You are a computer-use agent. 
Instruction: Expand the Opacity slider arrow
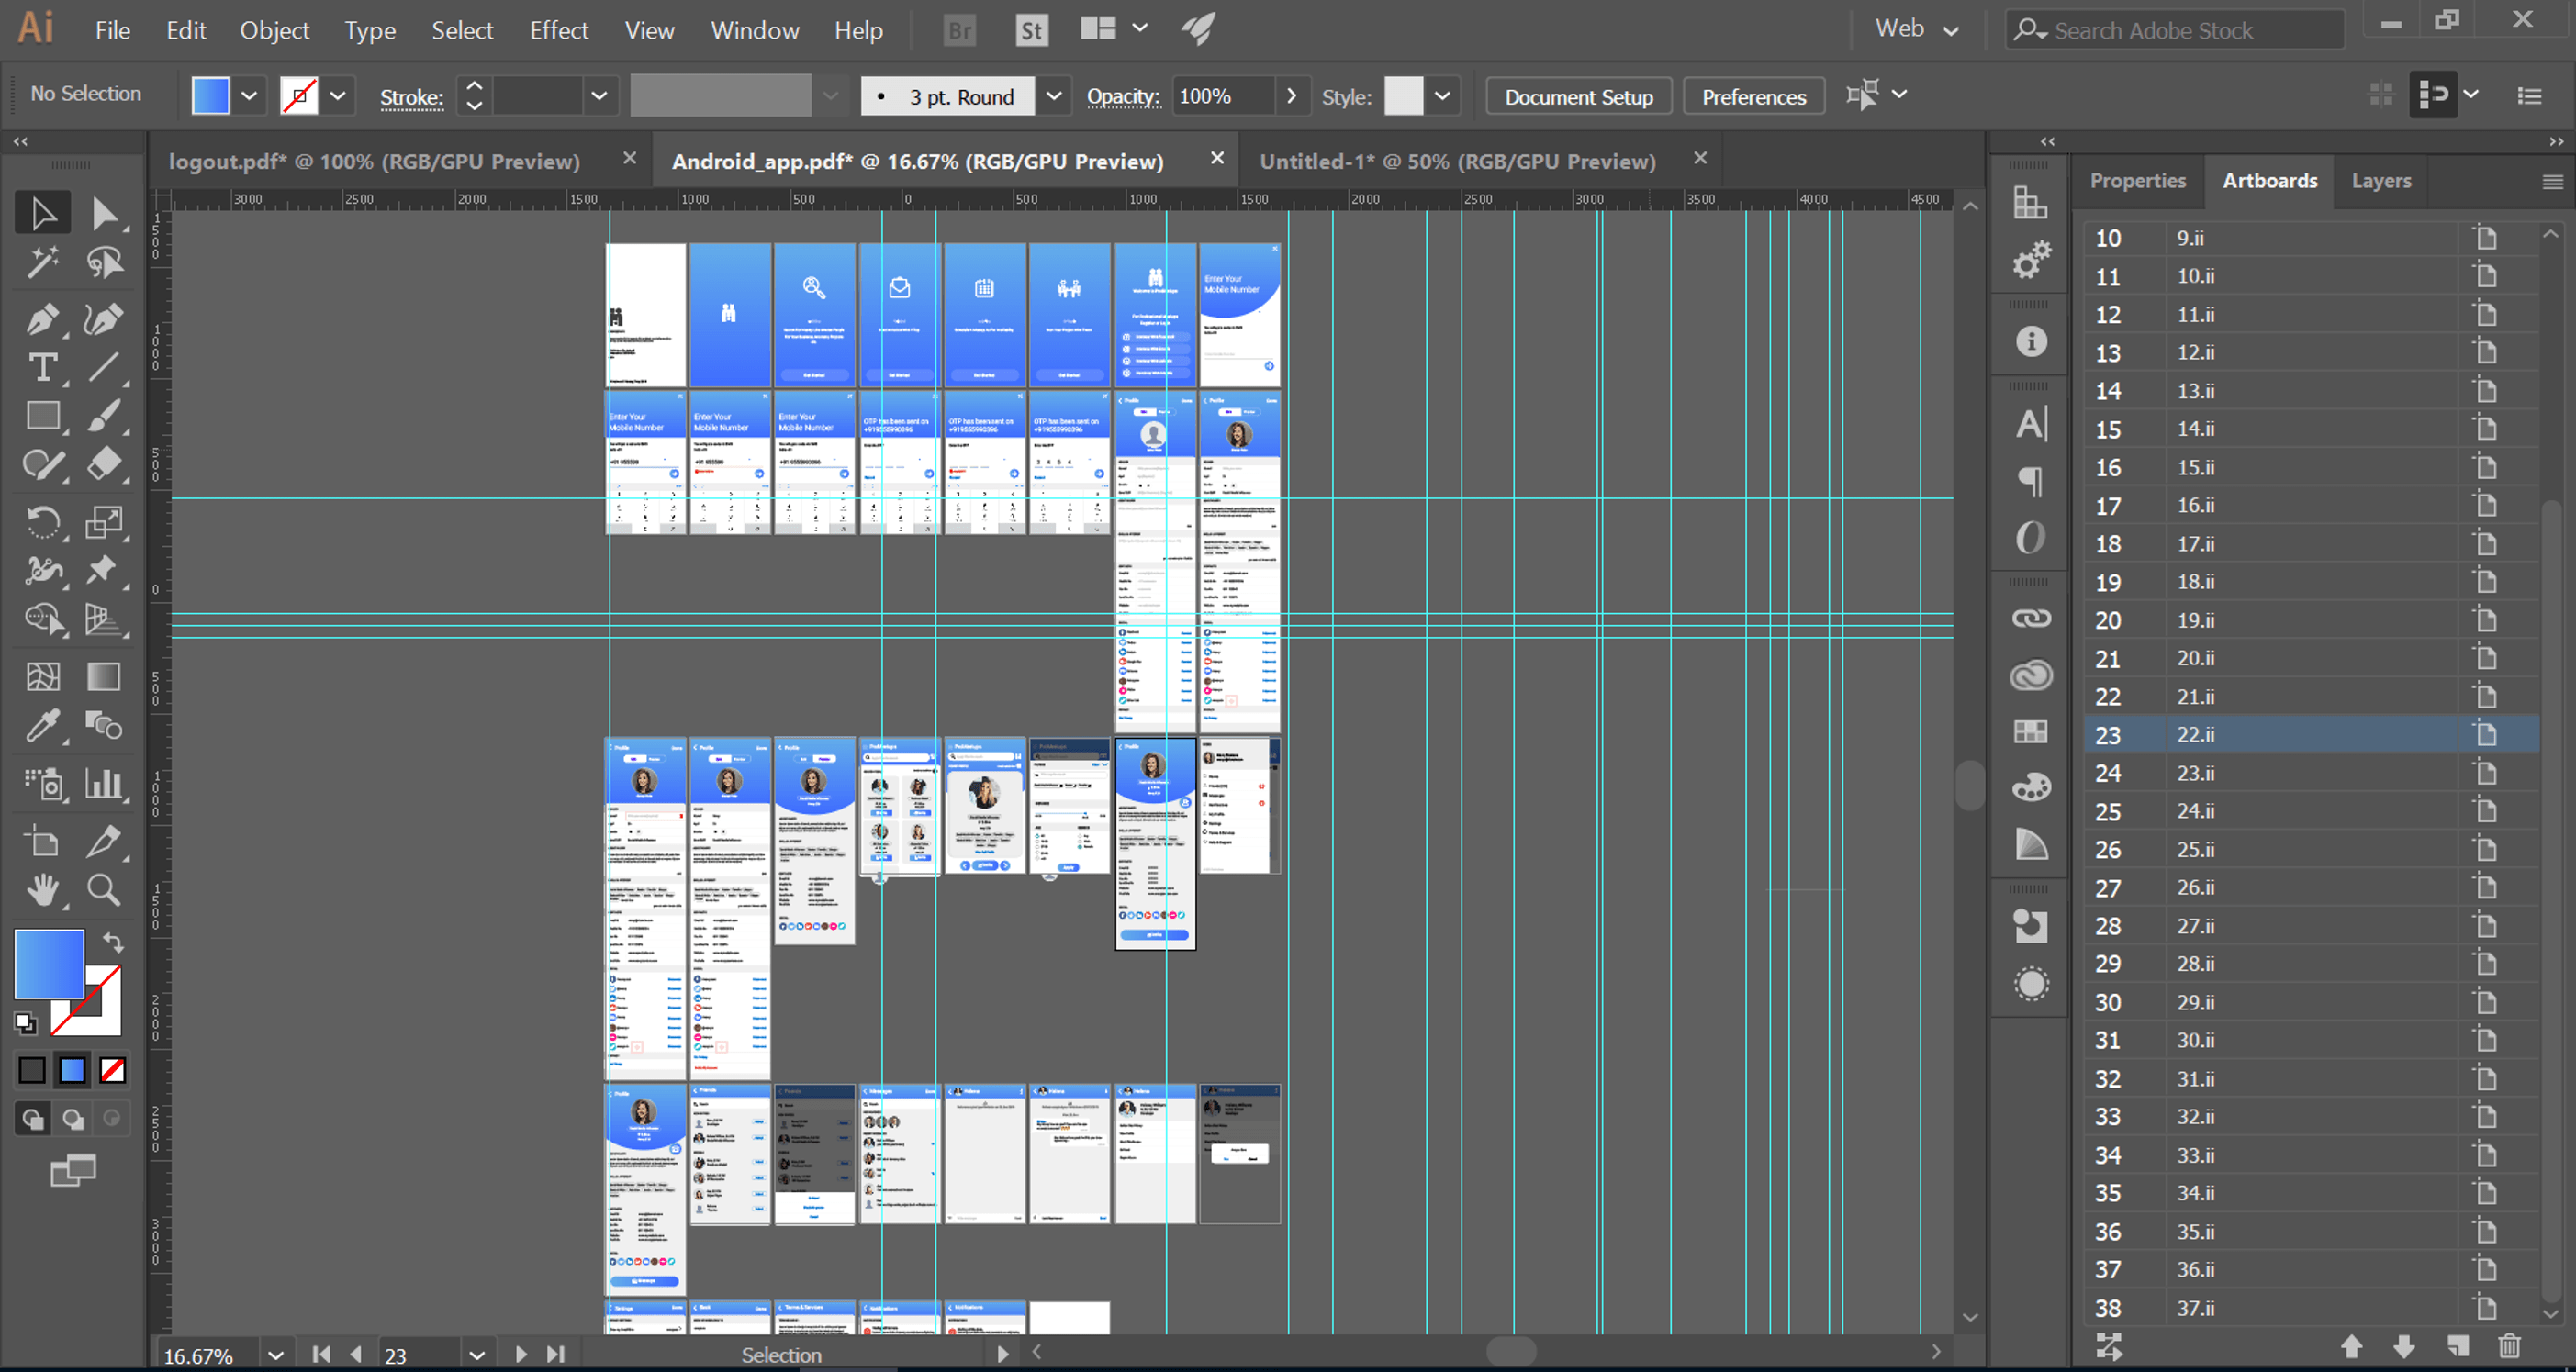[1291, 96]
